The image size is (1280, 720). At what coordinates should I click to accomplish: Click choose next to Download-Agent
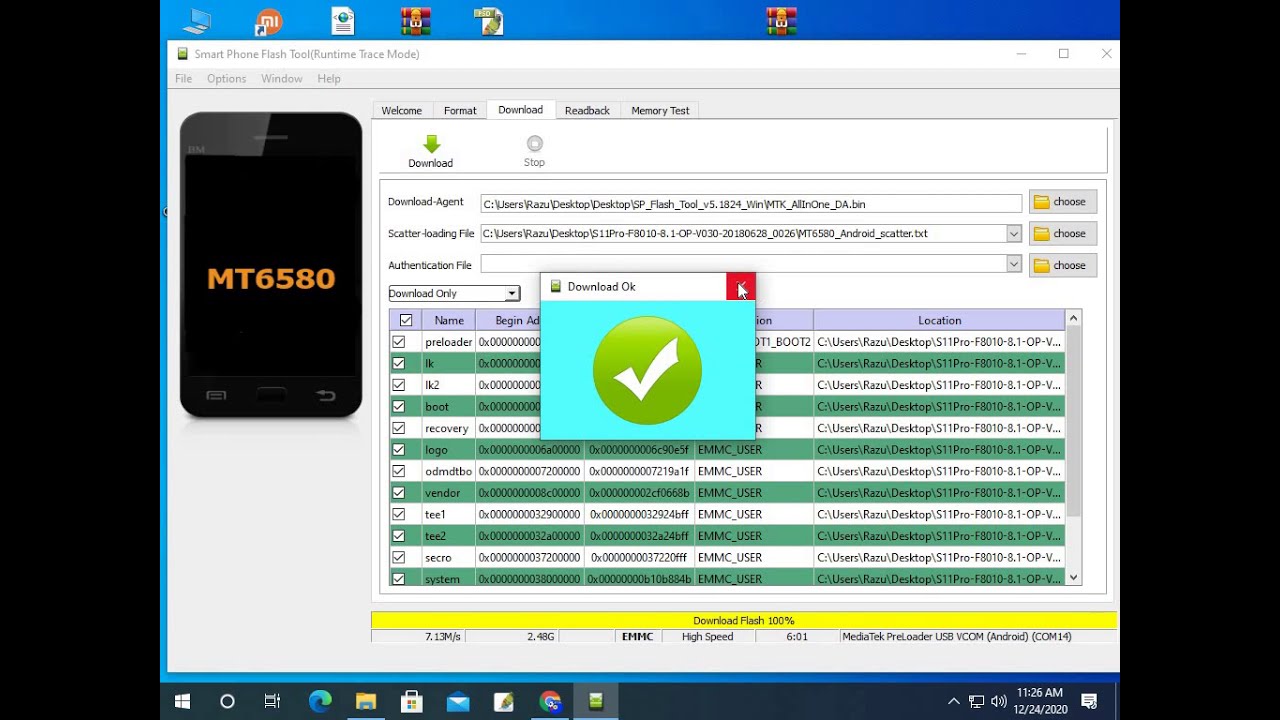1062,202
